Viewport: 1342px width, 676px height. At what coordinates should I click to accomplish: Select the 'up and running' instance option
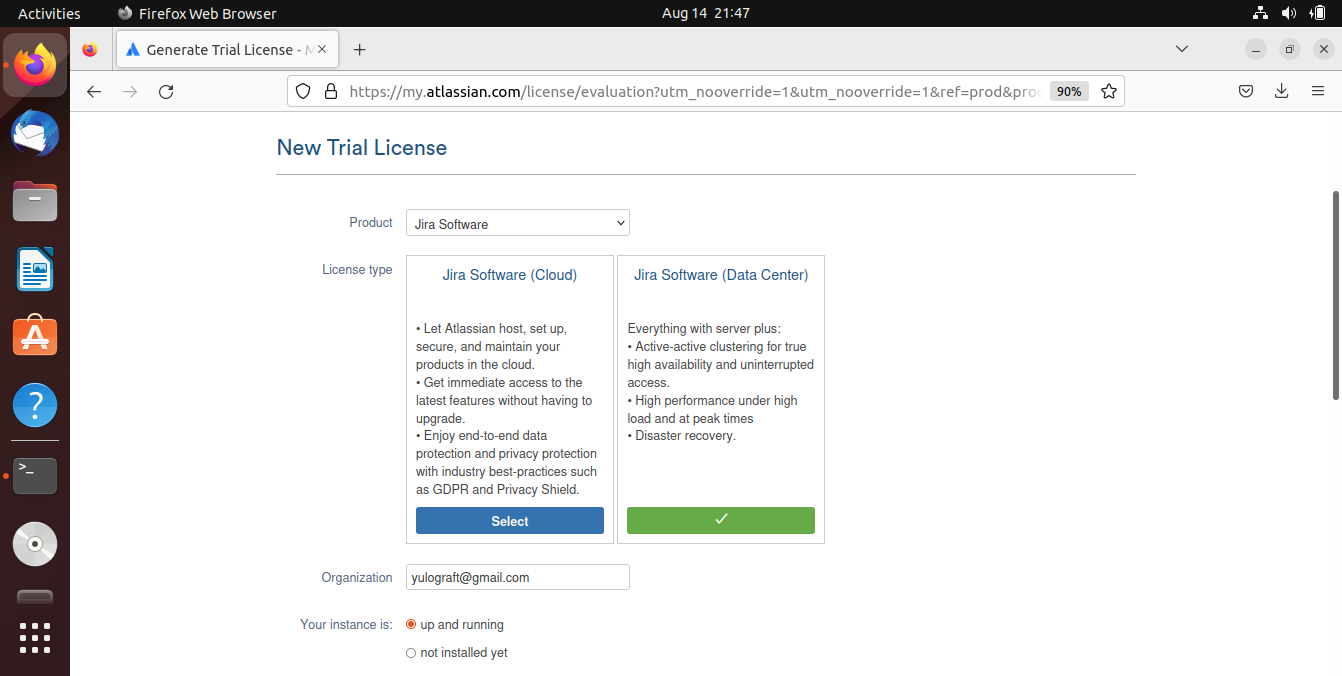[x=411, y=623]
